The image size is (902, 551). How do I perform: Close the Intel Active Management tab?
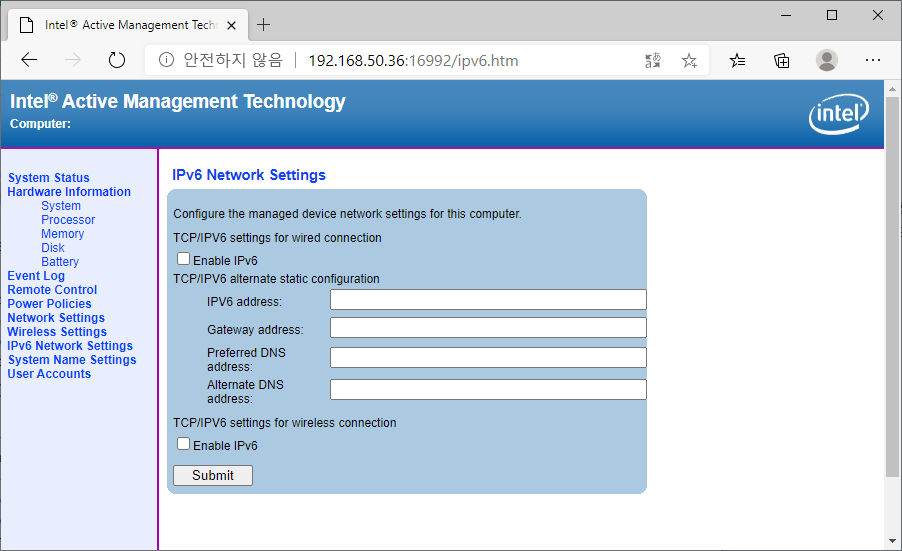point(231,25)
